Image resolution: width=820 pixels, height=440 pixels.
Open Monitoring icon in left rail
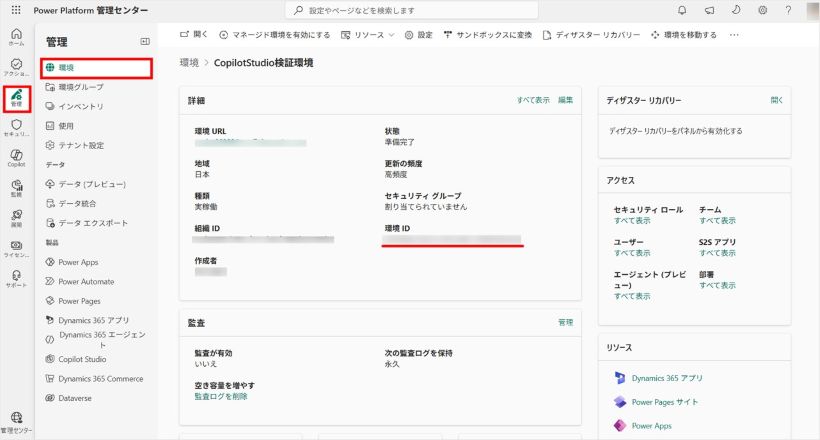tap(16, 188)
